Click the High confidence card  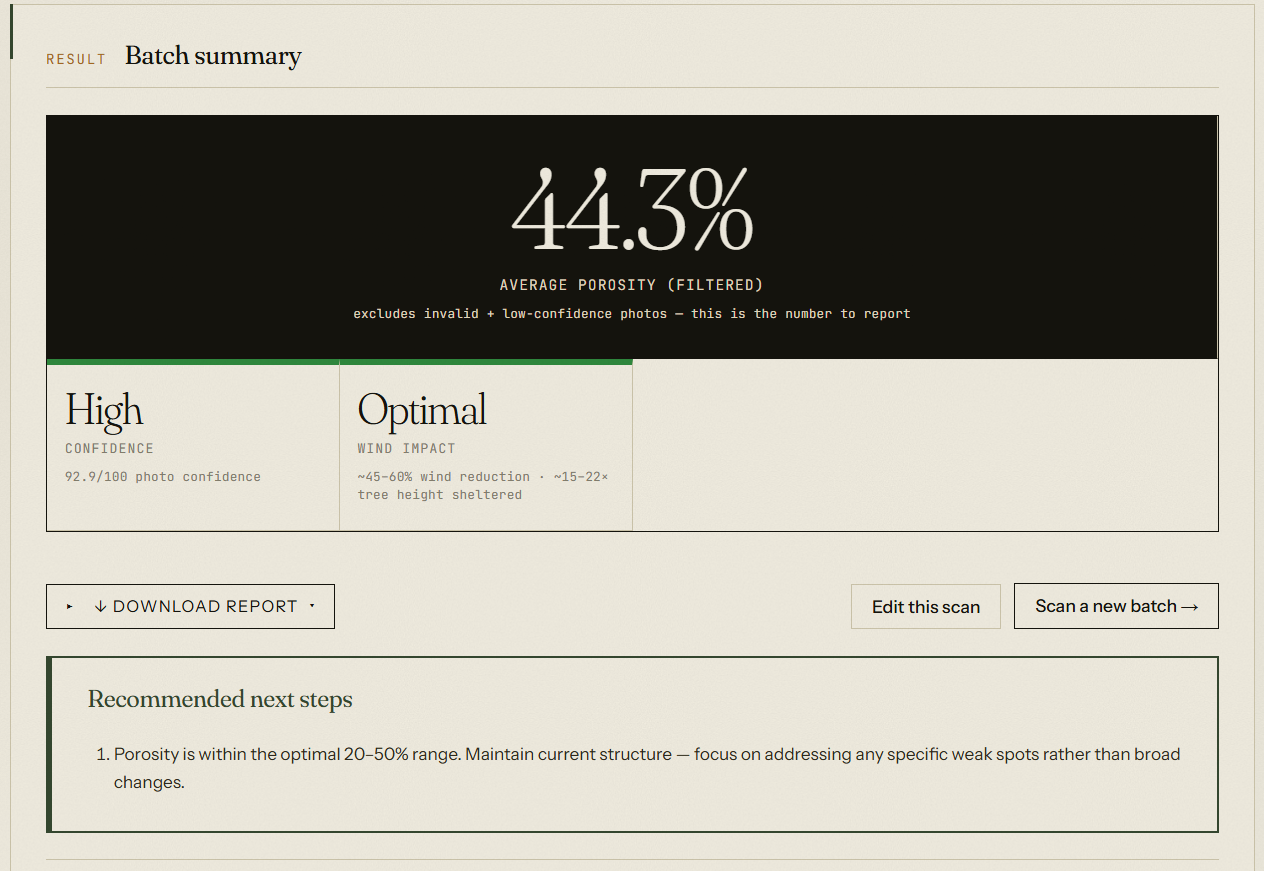click(x=193, y=446)
